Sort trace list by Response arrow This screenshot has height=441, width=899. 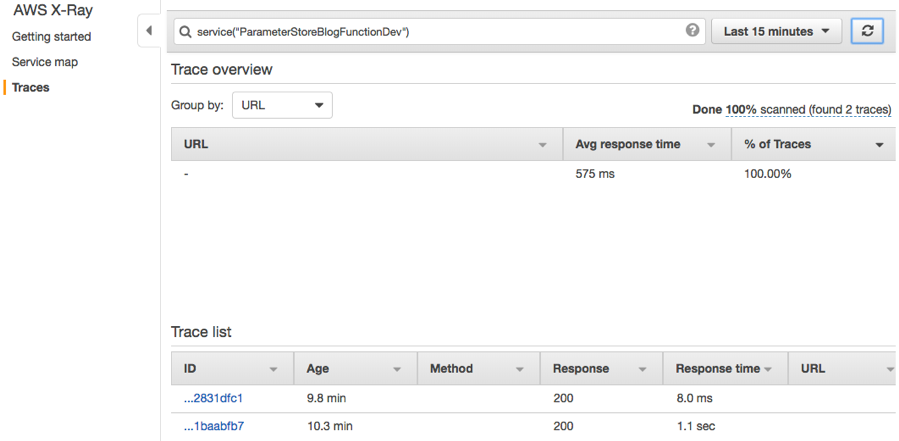[x=642, y=369]
